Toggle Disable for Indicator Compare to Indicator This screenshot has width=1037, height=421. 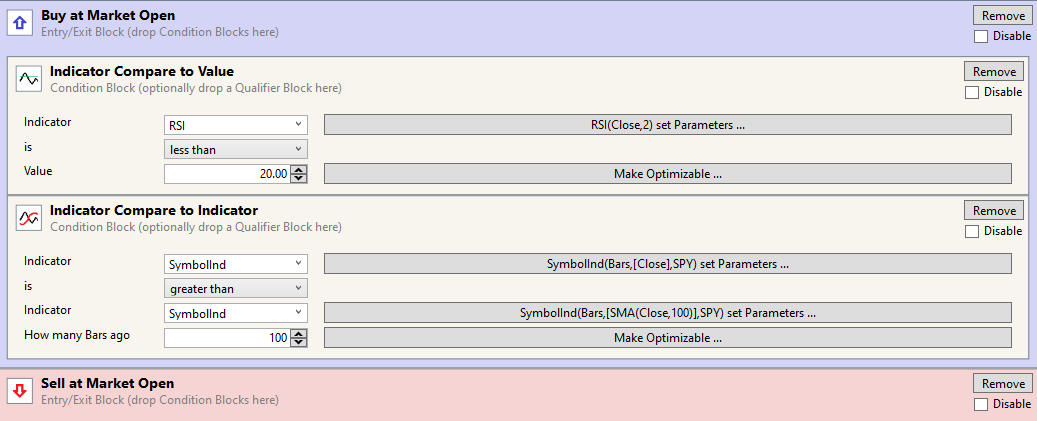[x=972, y=231]
